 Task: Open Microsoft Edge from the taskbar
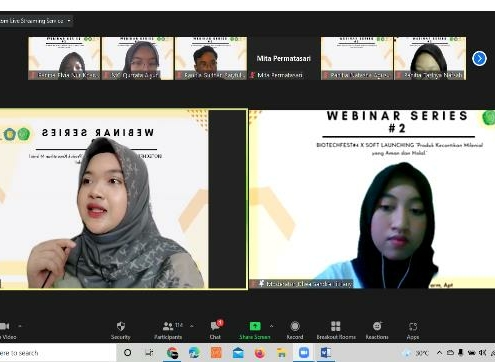point(194,353)
